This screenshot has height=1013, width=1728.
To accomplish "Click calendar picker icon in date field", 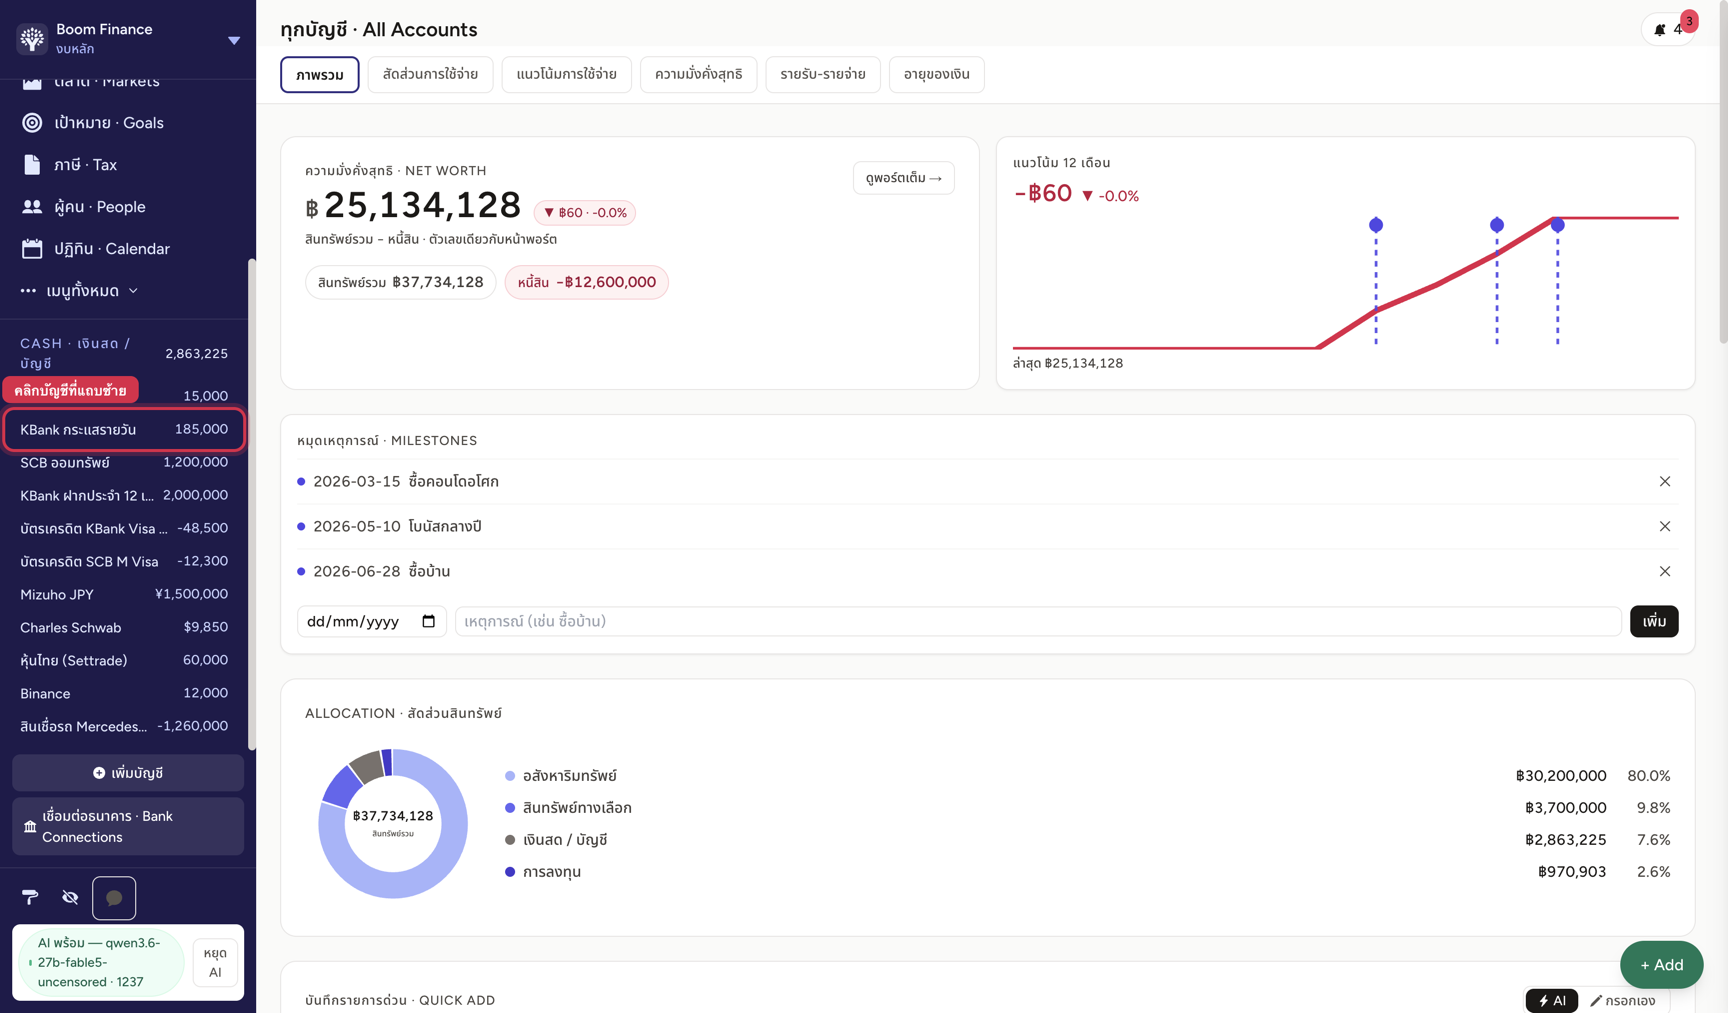I will pos(428,621).
